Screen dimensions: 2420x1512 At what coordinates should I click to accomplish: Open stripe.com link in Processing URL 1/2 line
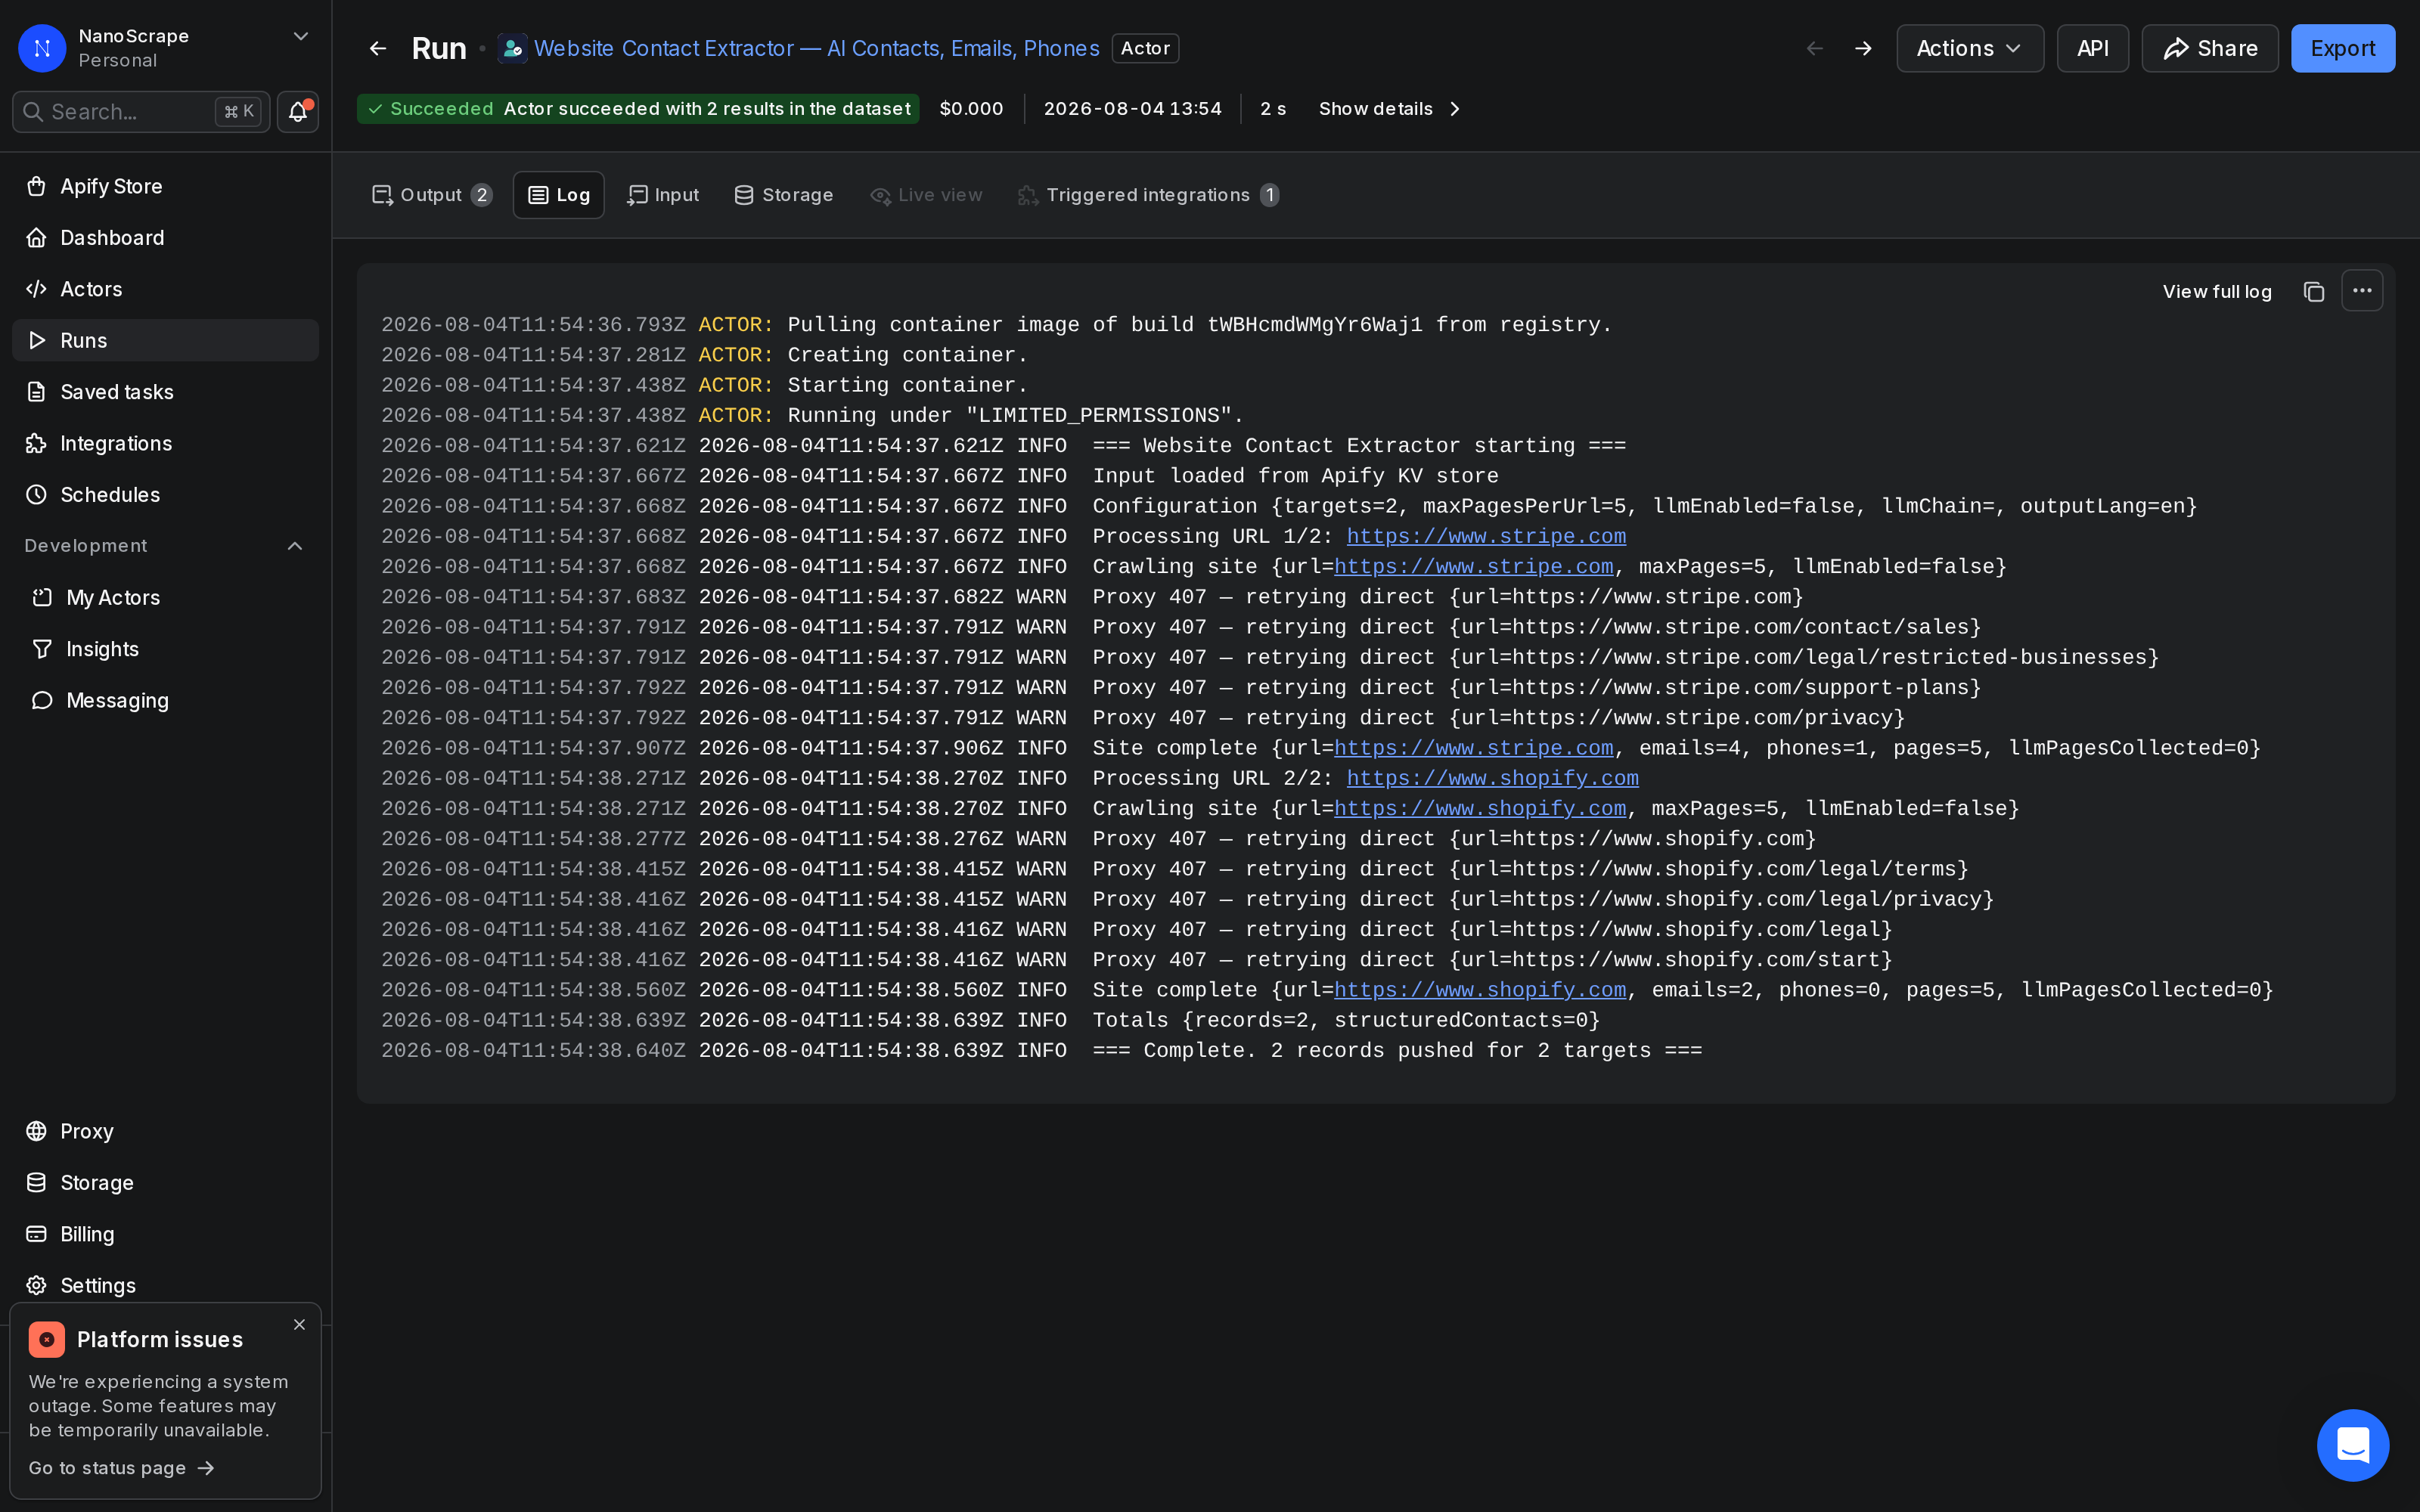(1486, 536)
